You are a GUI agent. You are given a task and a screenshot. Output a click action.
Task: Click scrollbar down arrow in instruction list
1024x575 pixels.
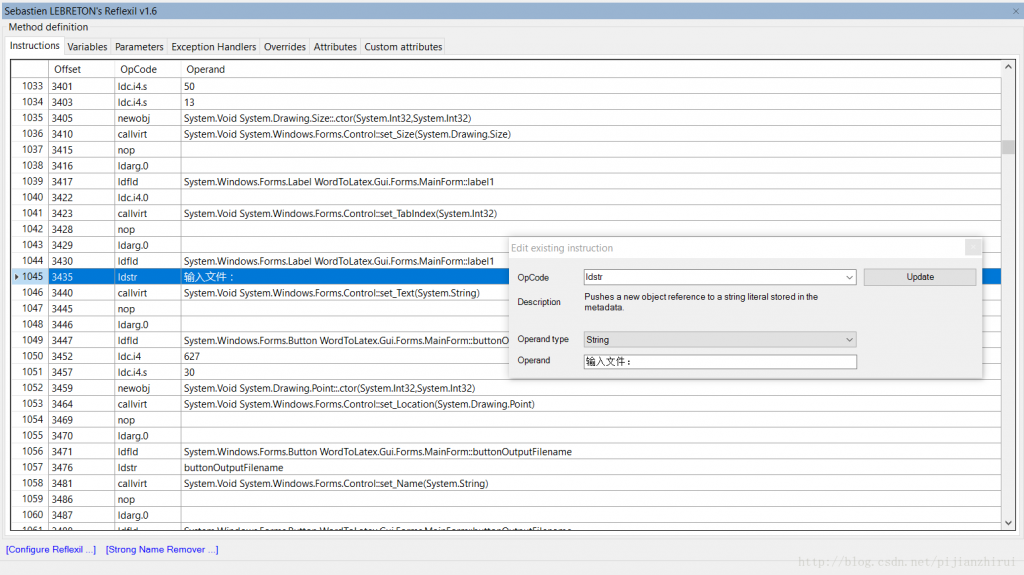pos(1008,523)
